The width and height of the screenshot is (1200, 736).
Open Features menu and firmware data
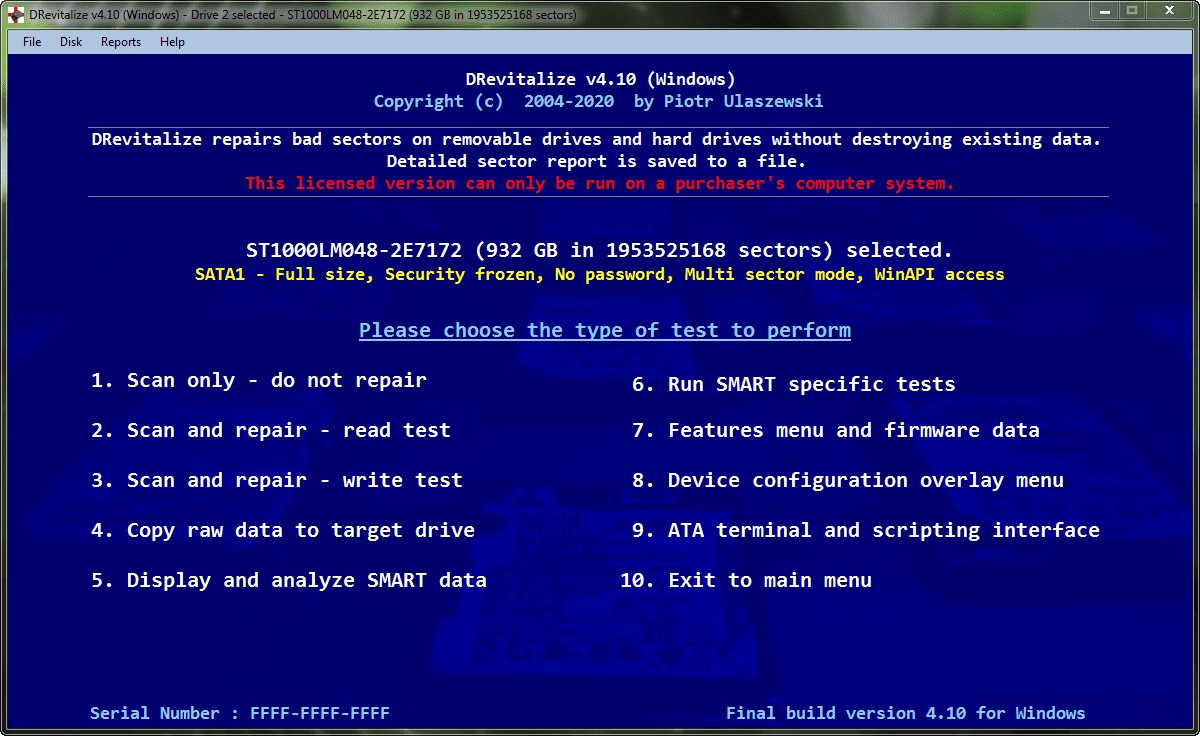pos(836,431)
